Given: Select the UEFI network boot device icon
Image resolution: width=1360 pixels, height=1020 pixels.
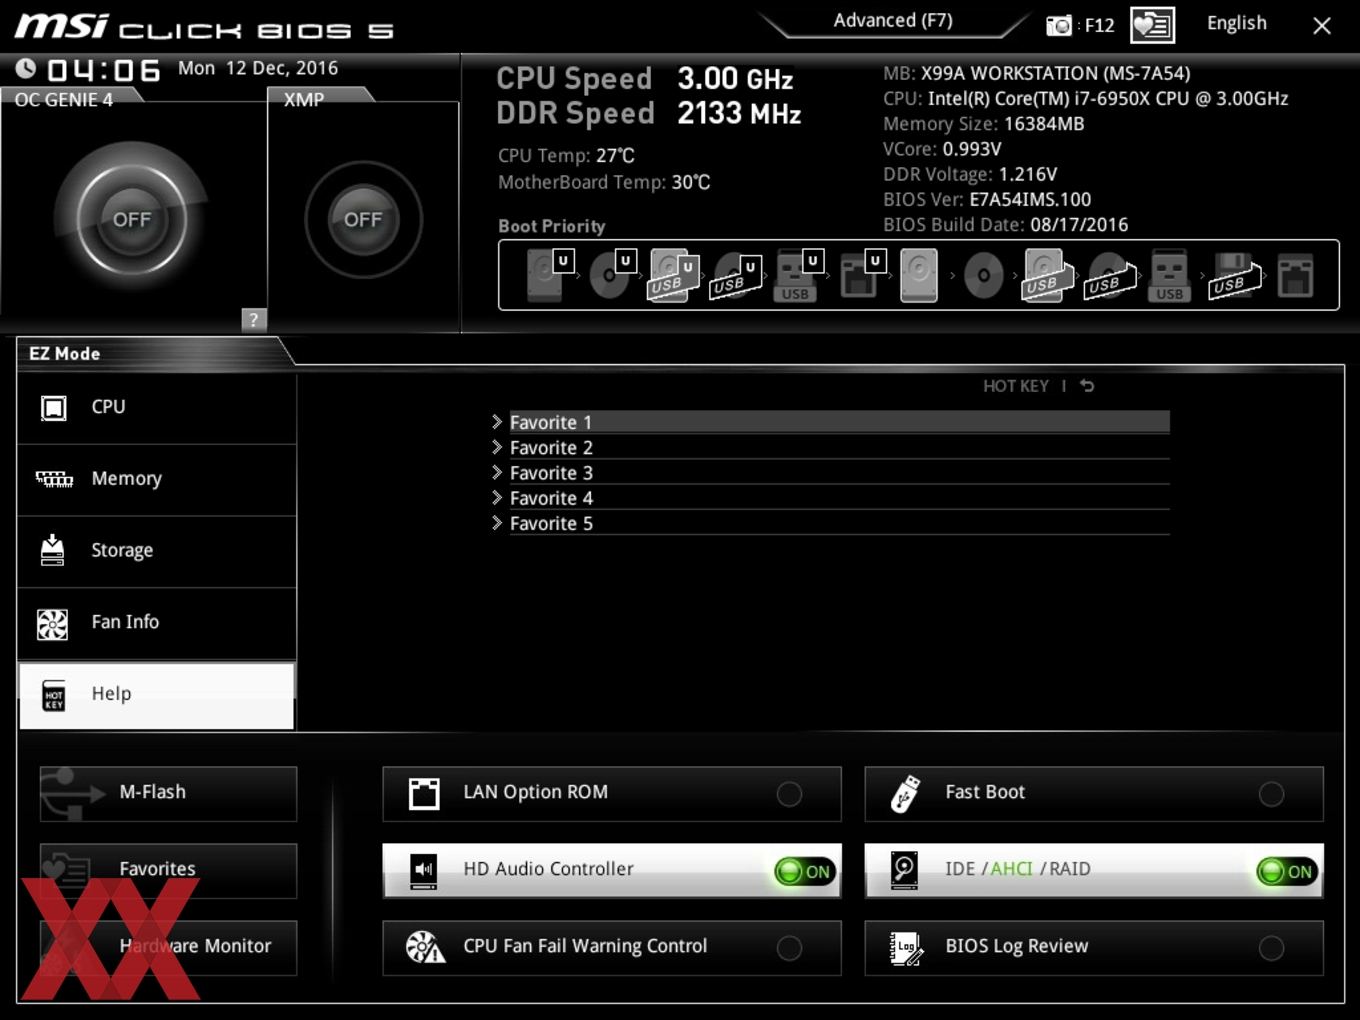Looking at the screenshot, I should click(861, 275).
